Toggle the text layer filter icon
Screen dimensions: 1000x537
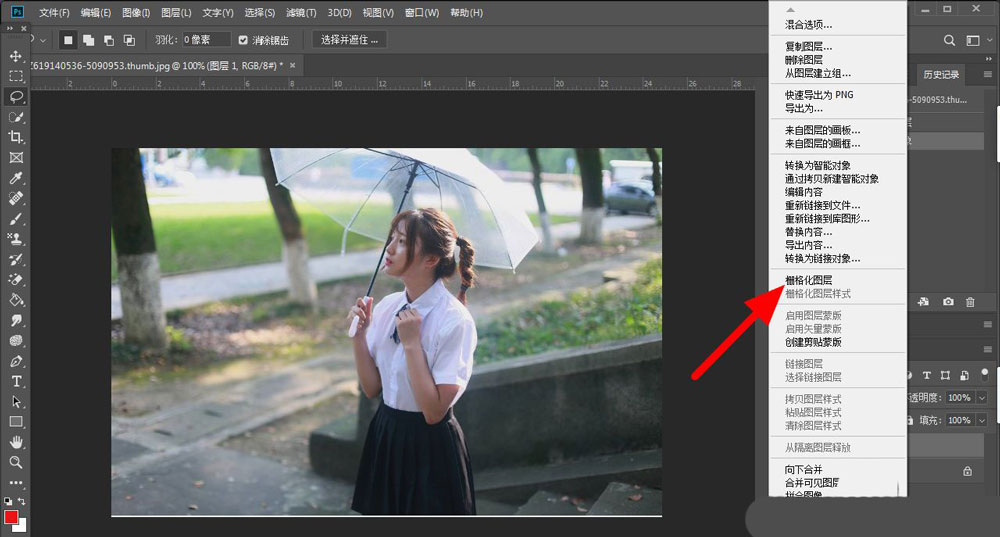pyautogui.click(x=927, y=375)
